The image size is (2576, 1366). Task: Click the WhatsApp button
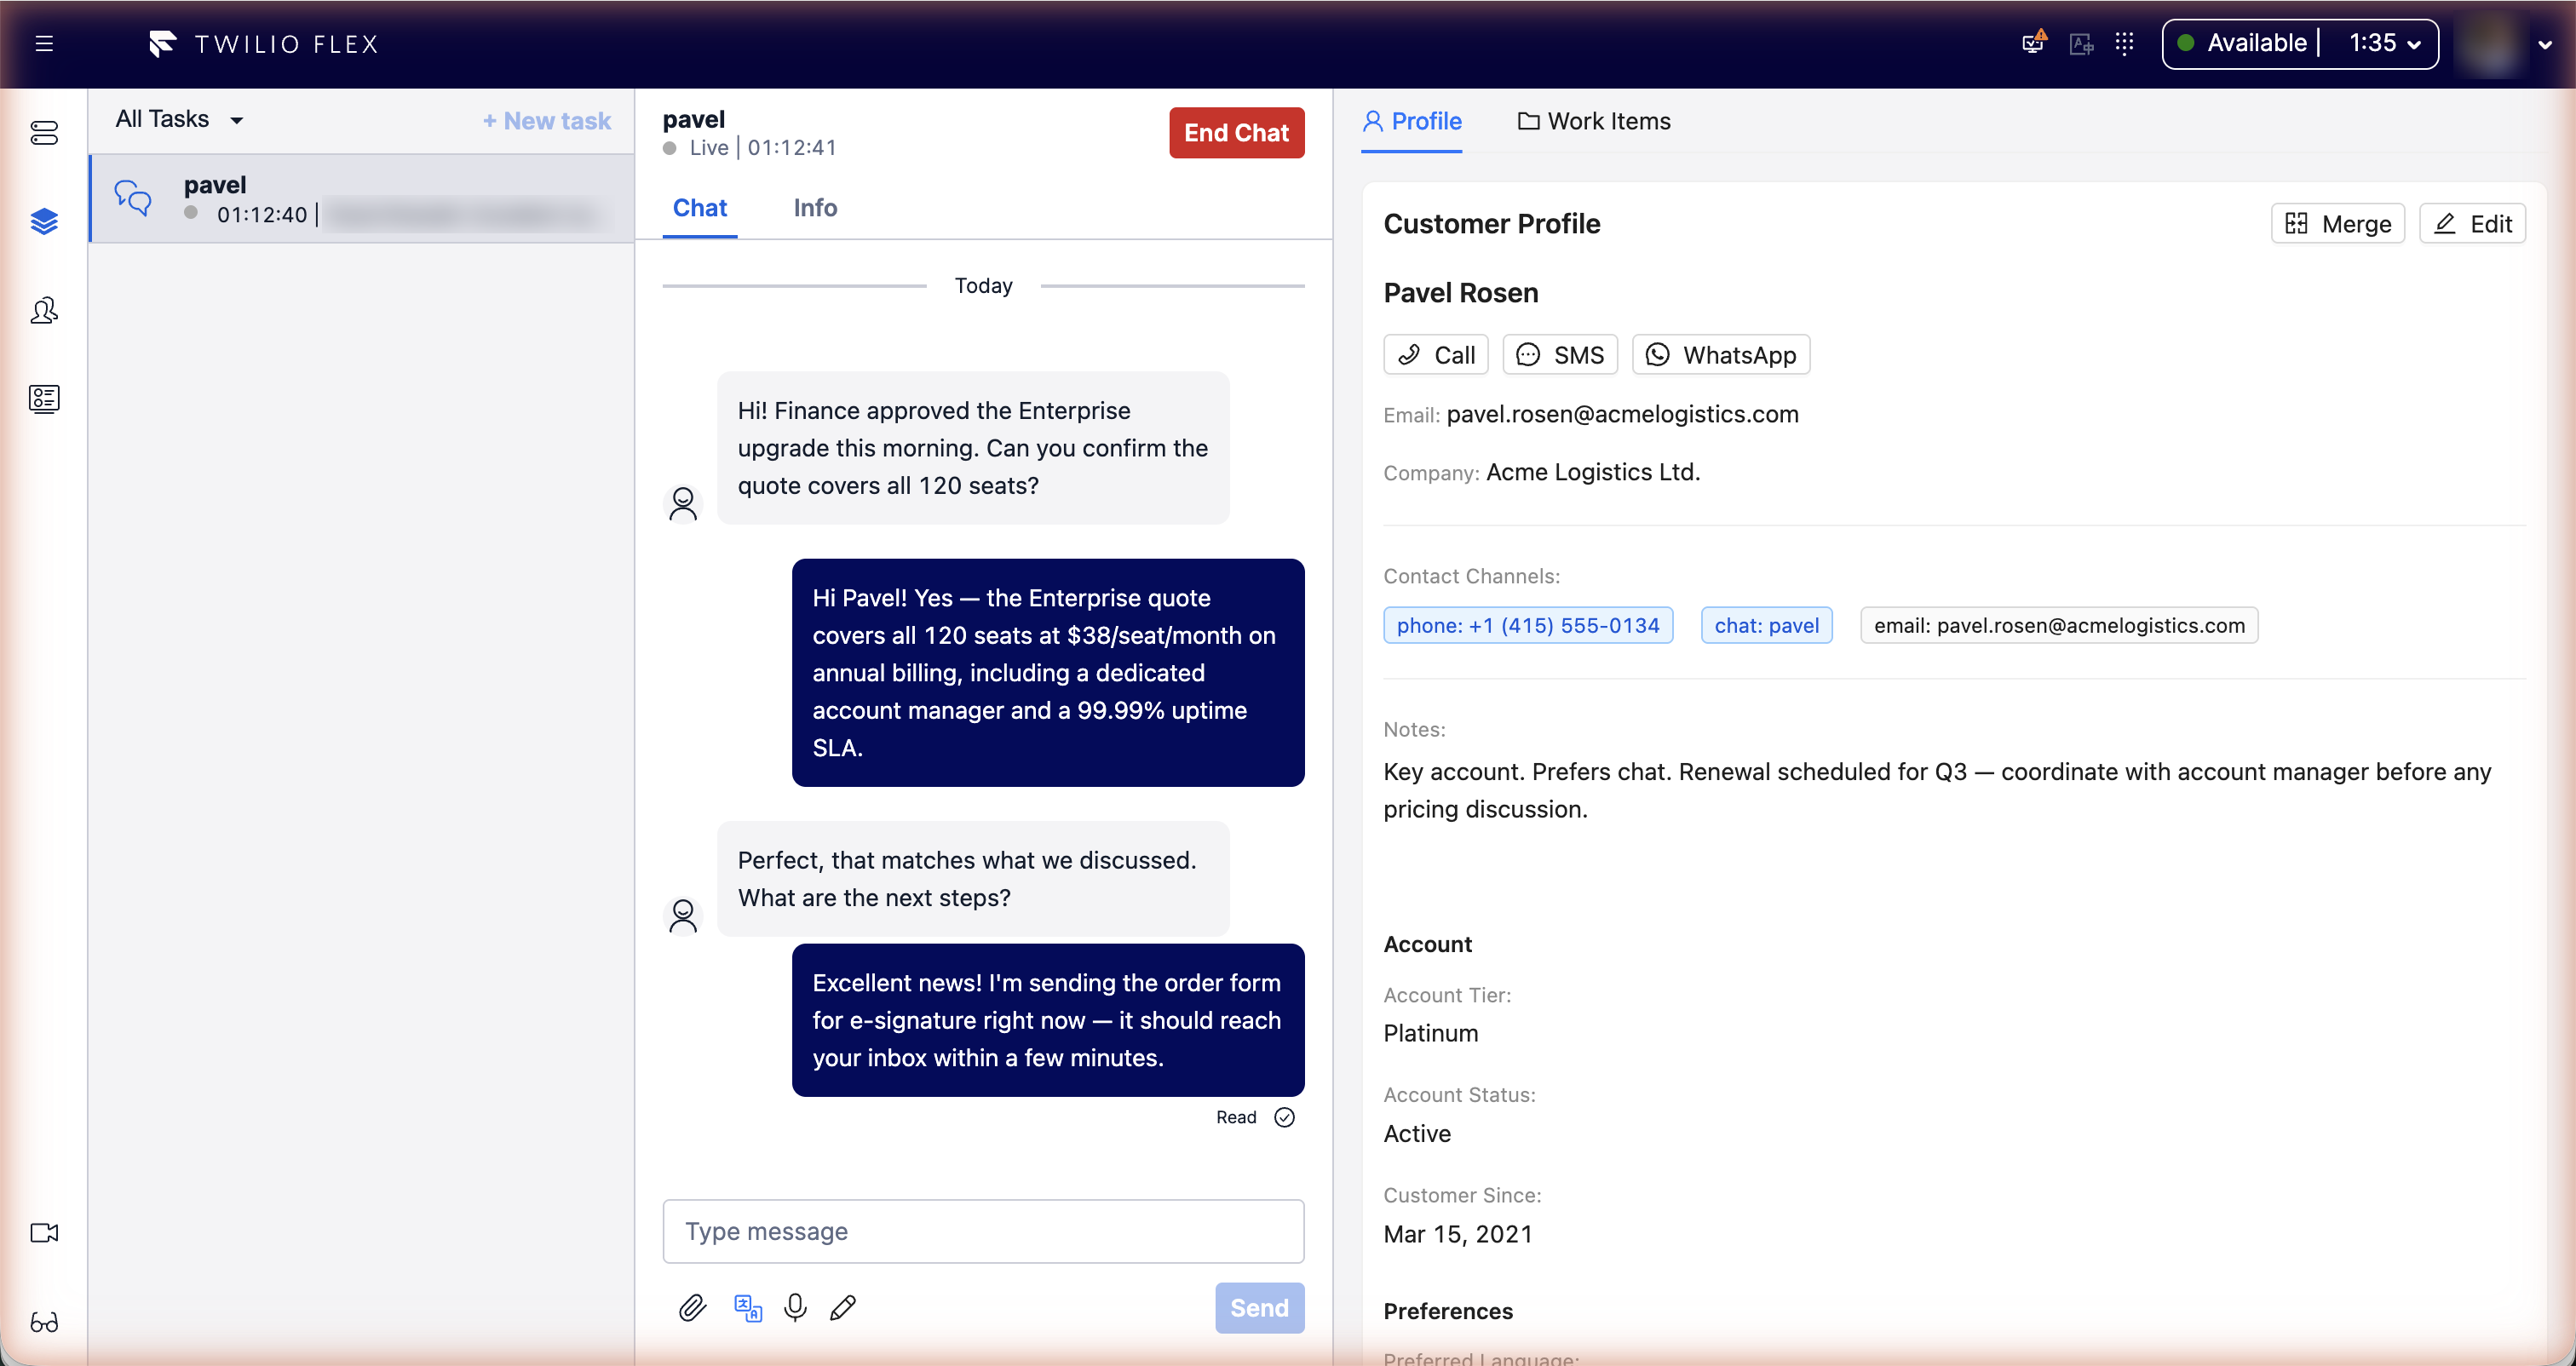[x=1720, y=354]
